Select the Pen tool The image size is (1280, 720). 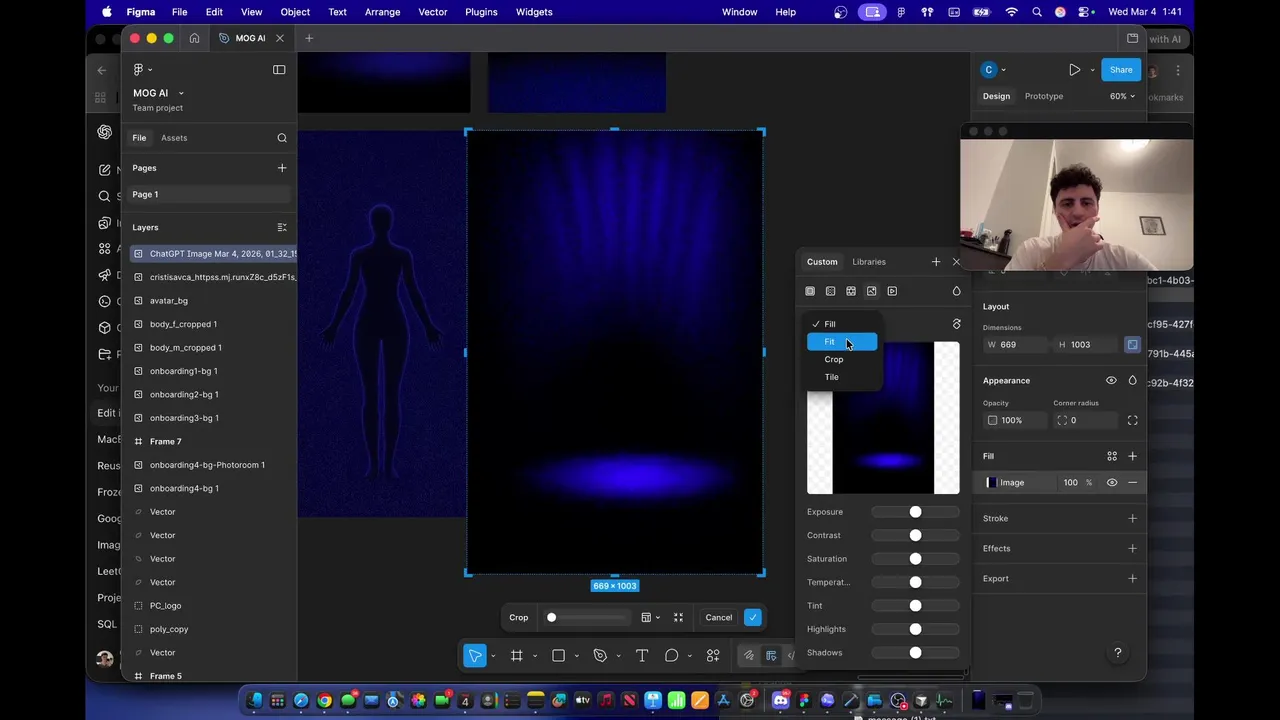(600, 656)
